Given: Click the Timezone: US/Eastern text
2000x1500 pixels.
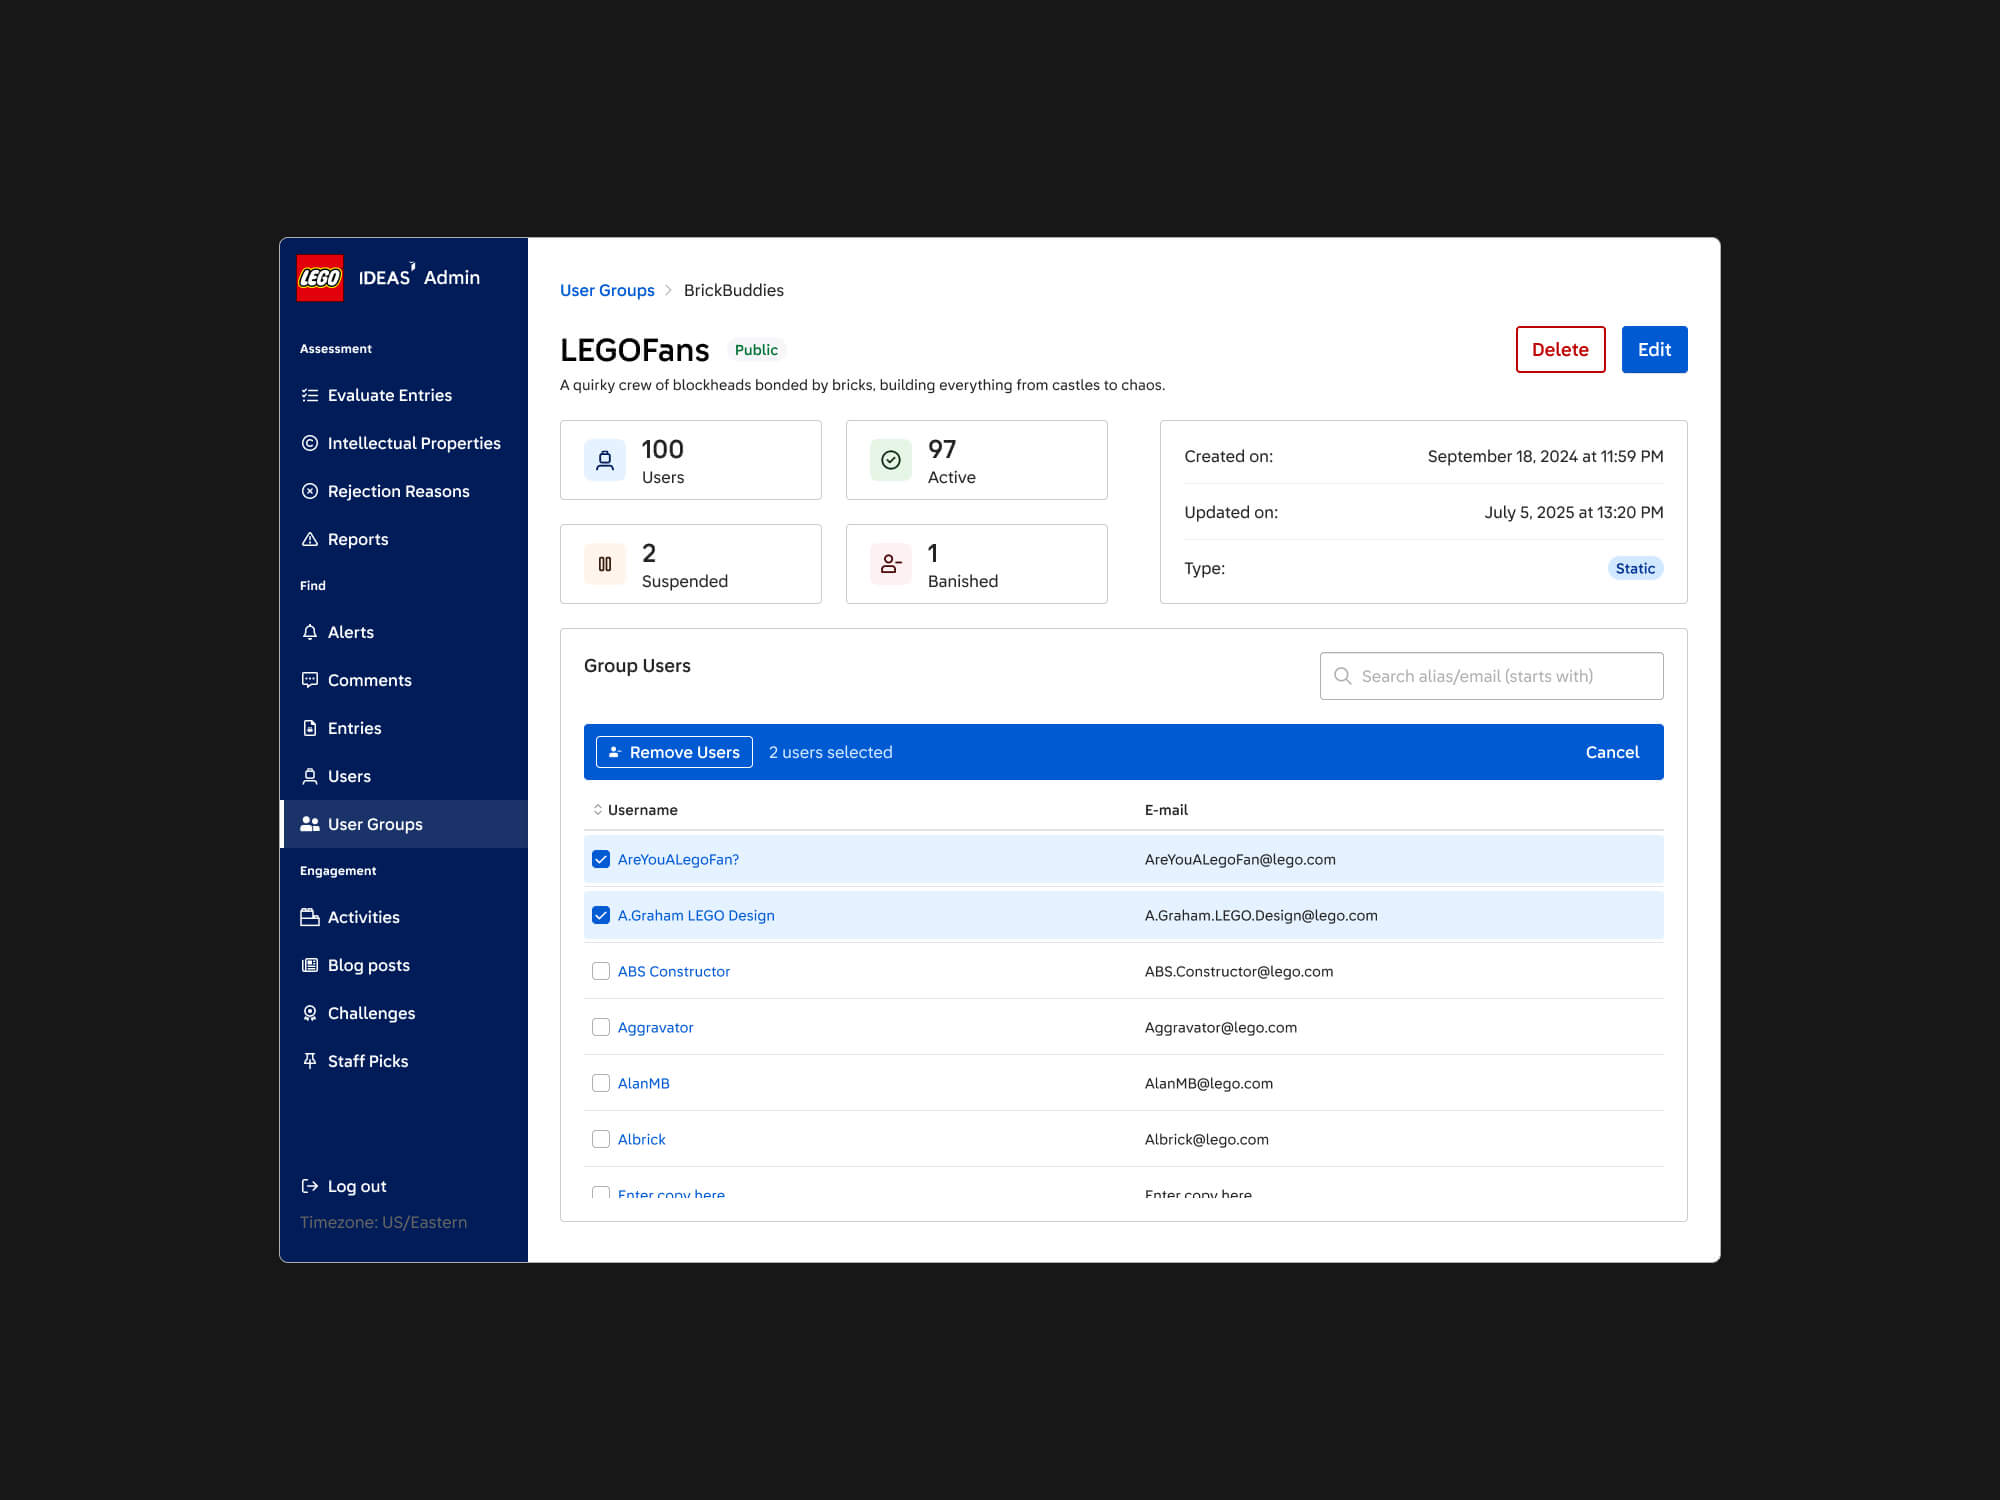Looking at the screenshot, I should 383,1222.
